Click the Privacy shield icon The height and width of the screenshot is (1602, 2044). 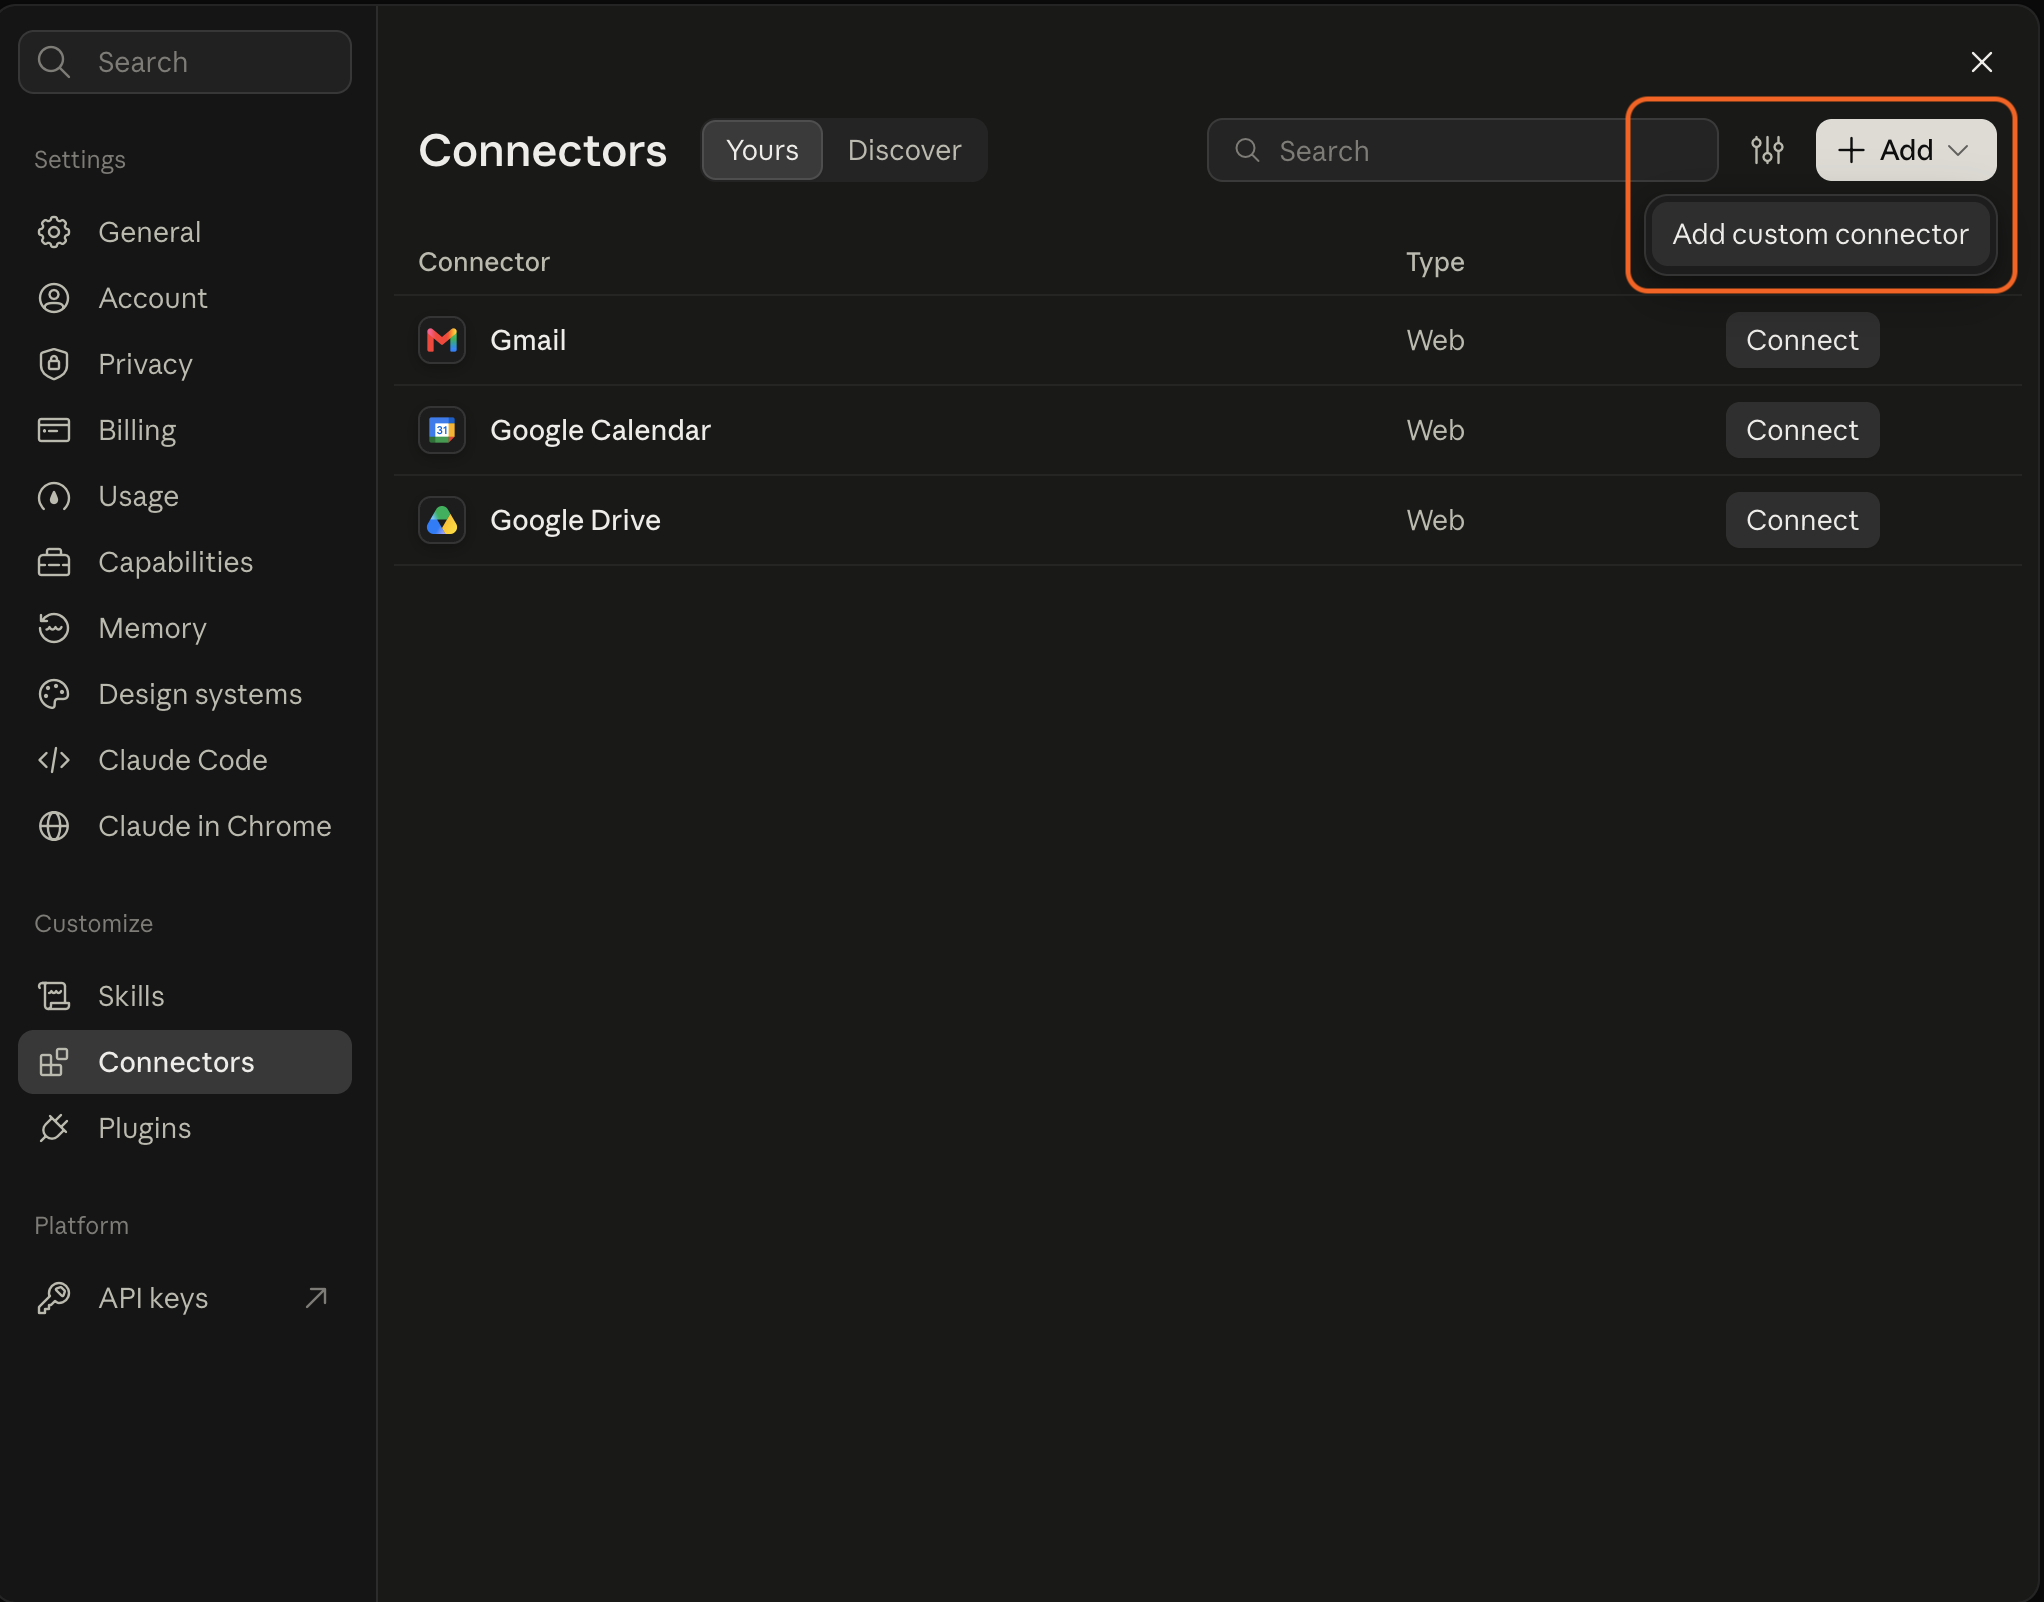point(54,364)
